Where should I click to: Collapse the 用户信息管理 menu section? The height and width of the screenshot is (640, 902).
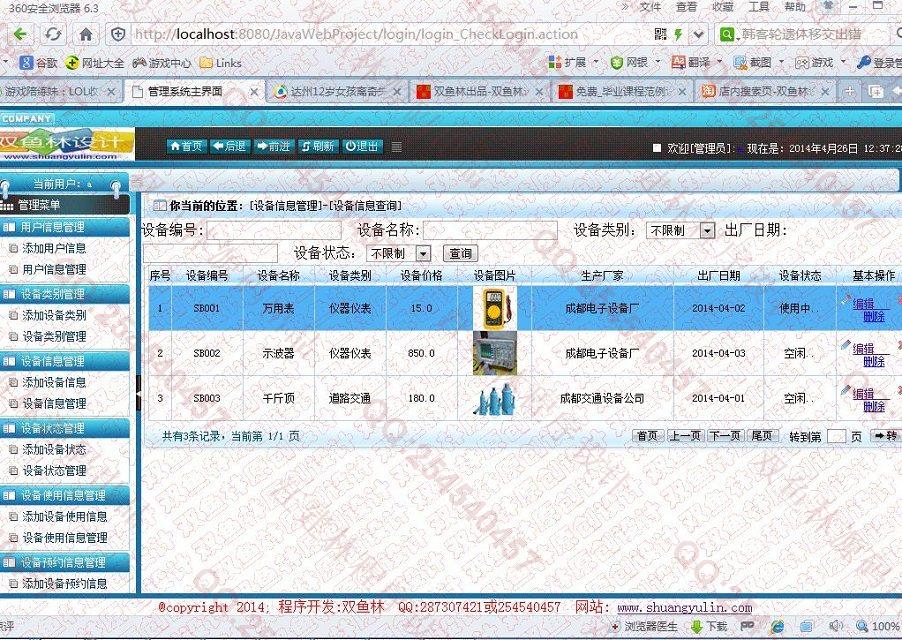[66, 227]
